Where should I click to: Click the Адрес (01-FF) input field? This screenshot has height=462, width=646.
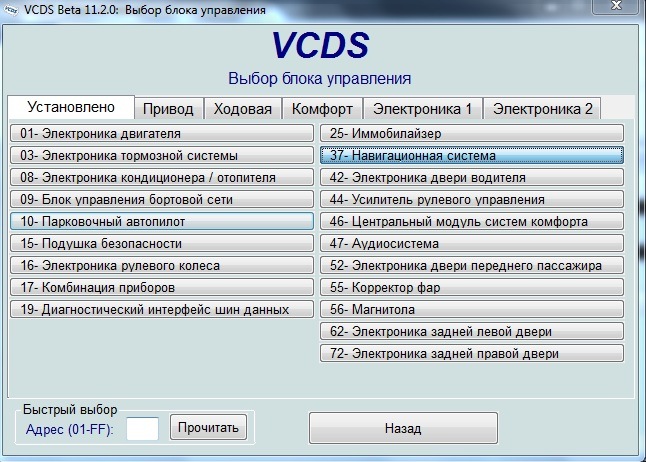pos(143,429)
